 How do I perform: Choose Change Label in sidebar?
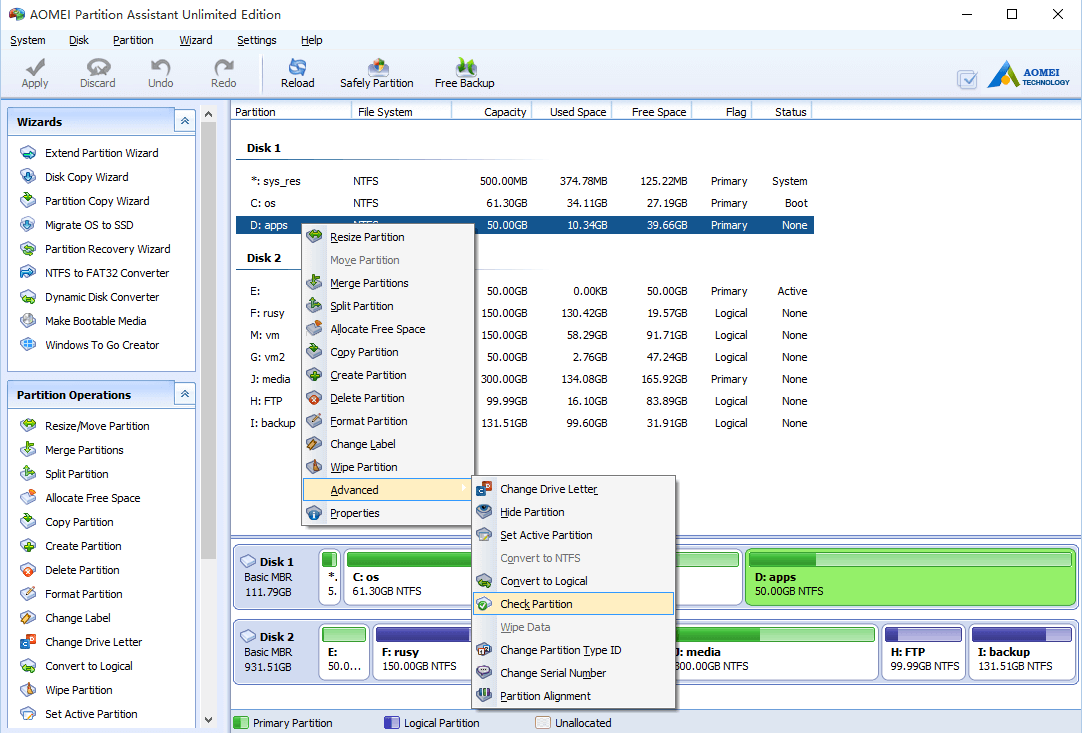click(x=77, y=618)
